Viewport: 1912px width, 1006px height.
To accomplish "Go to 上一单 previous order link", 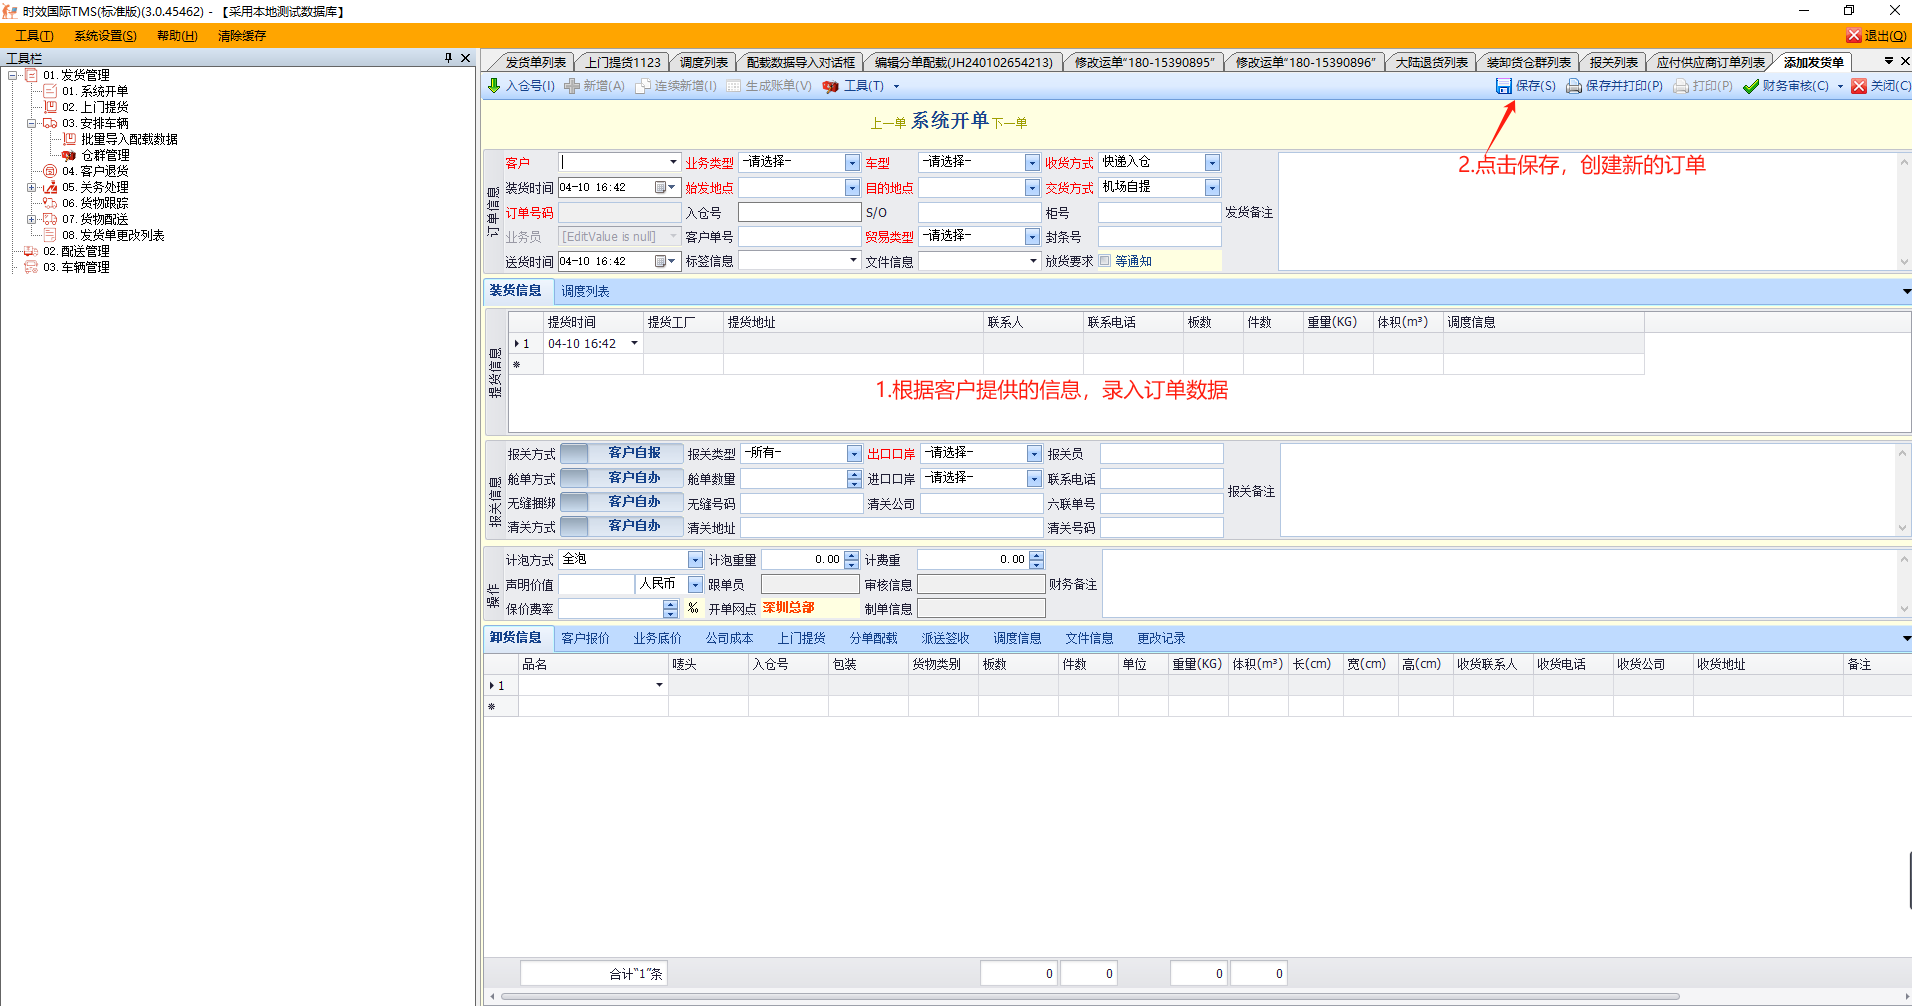I will pyautogui.click(x=887, y=123).
